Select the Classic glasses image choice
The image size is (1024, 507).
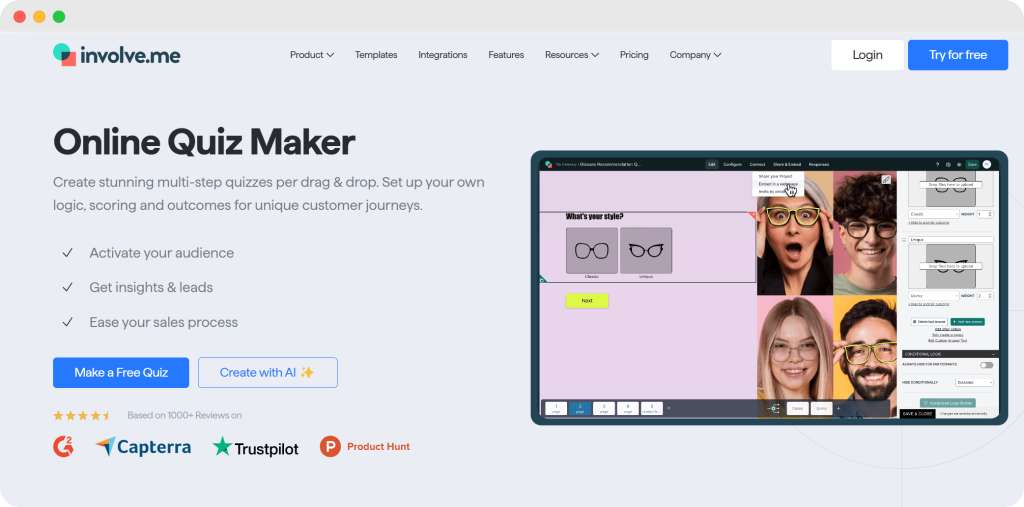[592, 251]
